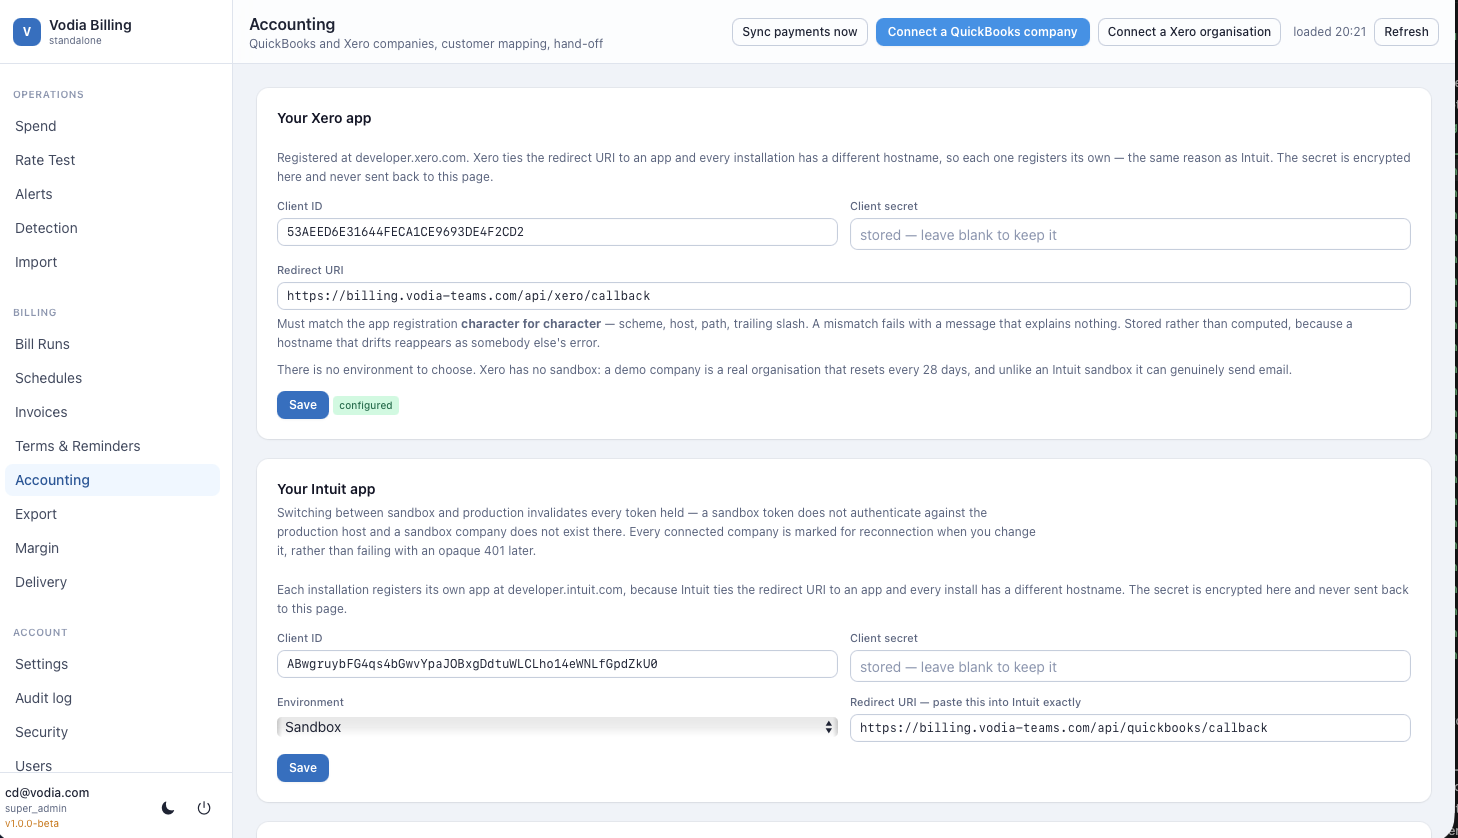Open Settings in the sidebar

(x=112, y=664)
